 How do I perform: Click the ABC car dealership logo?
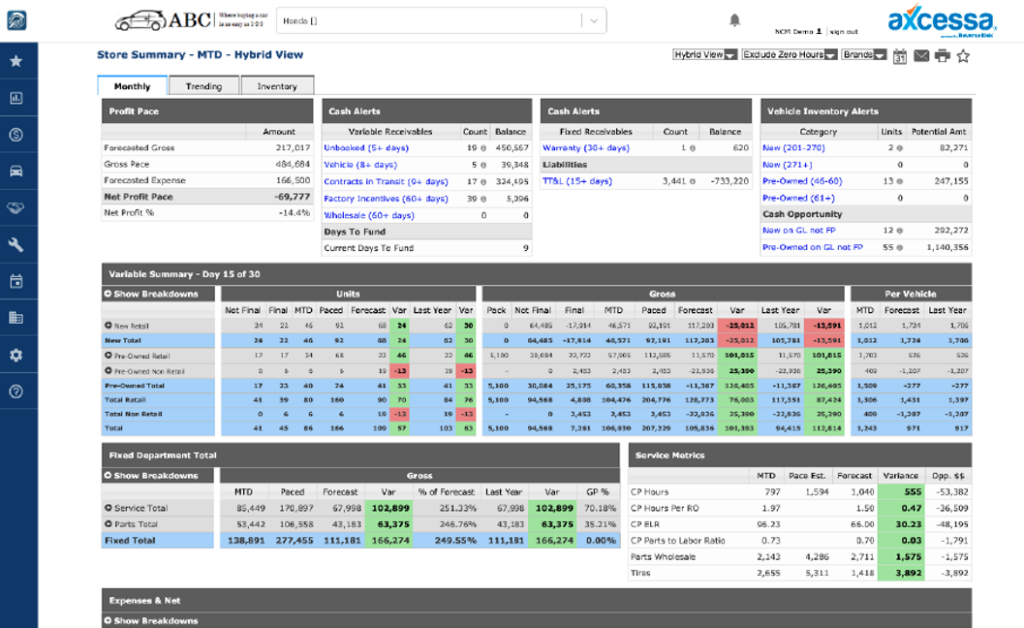pyautogui.click(x=189, y=20)
